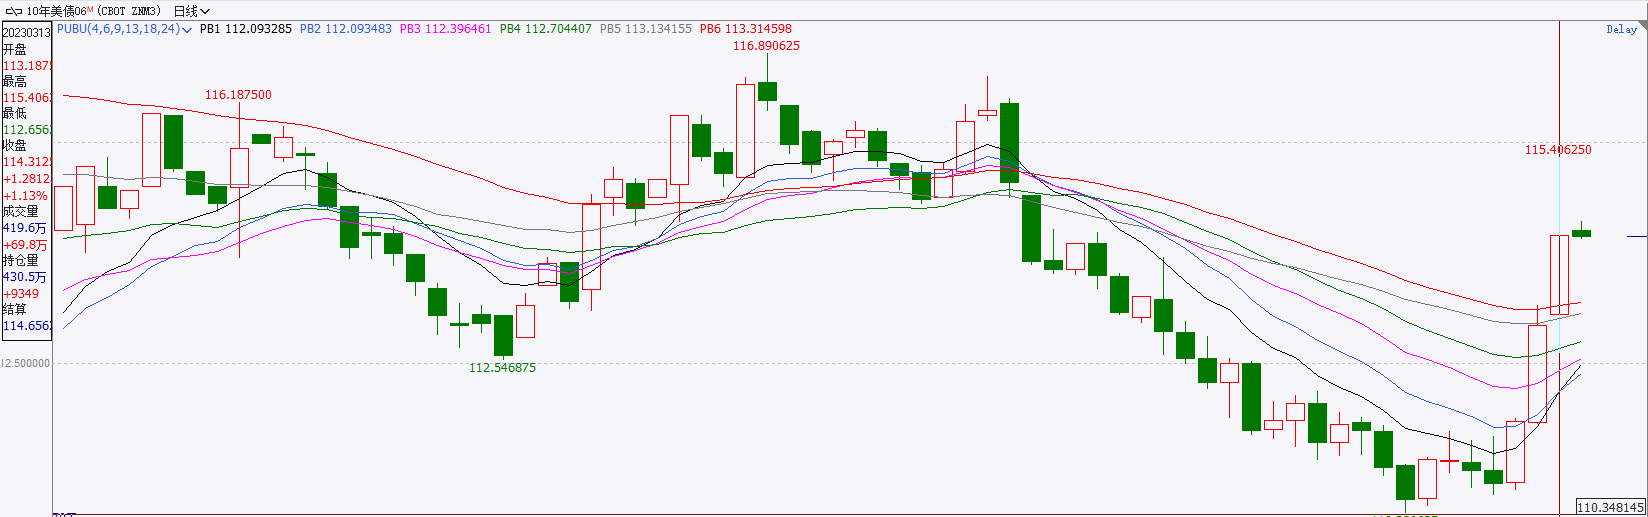Click the +9349 open interest change
This screenshot has height=517, width=1648.
pyautogui.click(x=21, y=294)
